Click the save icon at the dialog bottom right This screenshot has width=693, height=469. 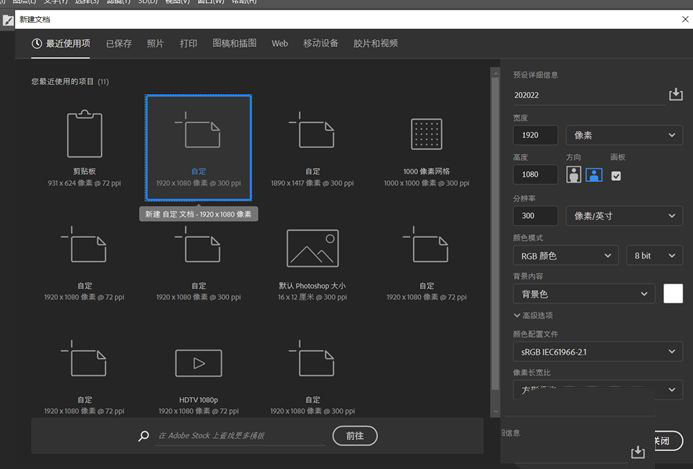637,452
